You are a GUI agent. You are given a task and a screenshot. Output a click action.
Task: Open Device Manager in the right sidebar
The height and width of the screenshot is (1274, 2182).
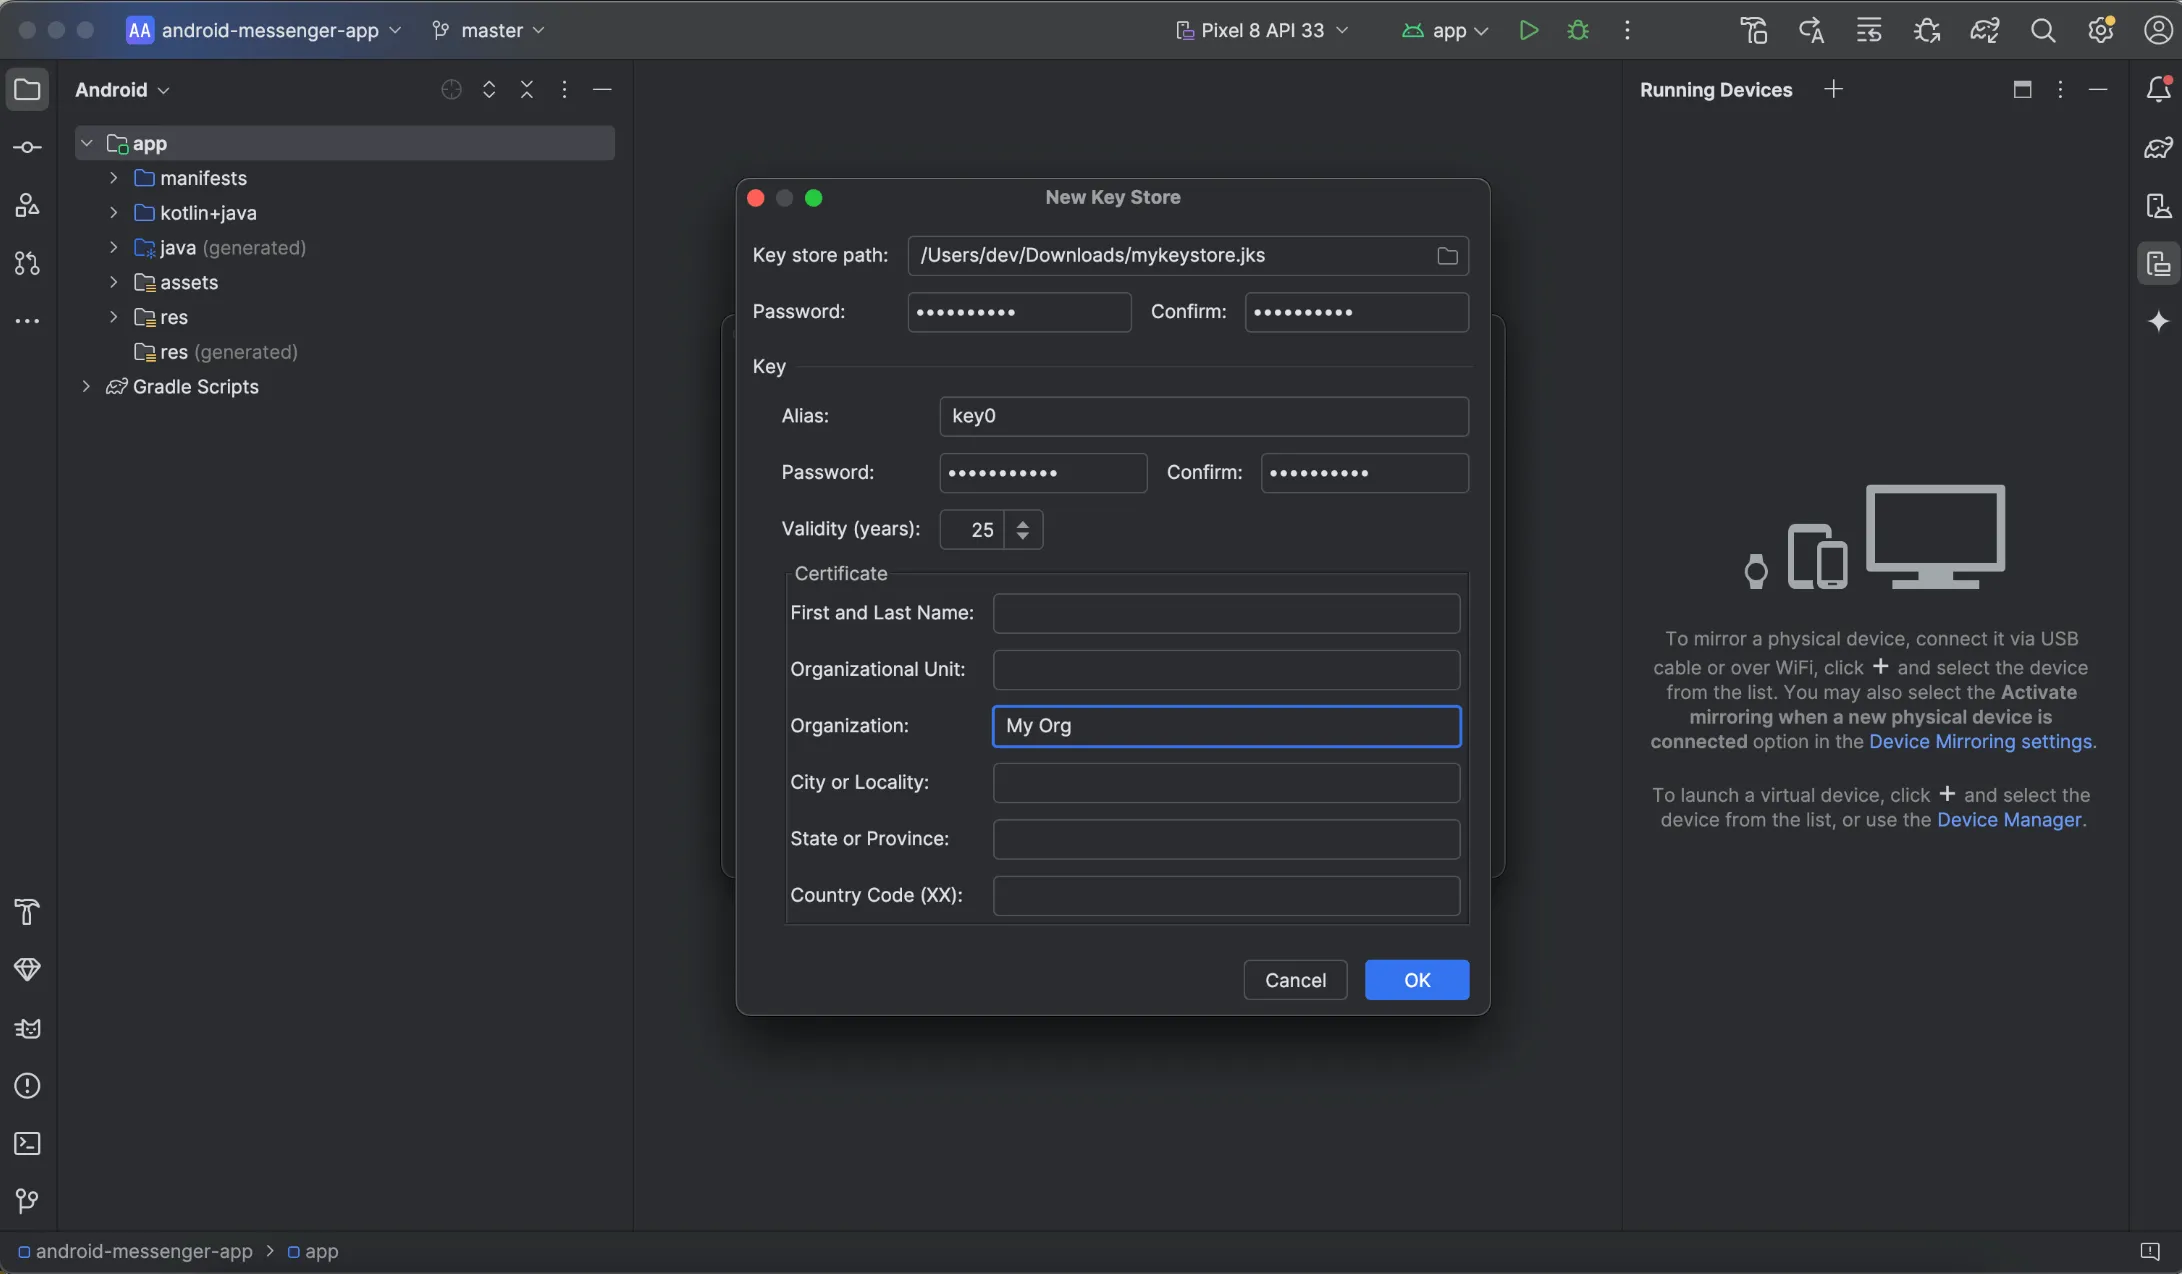2158,206
